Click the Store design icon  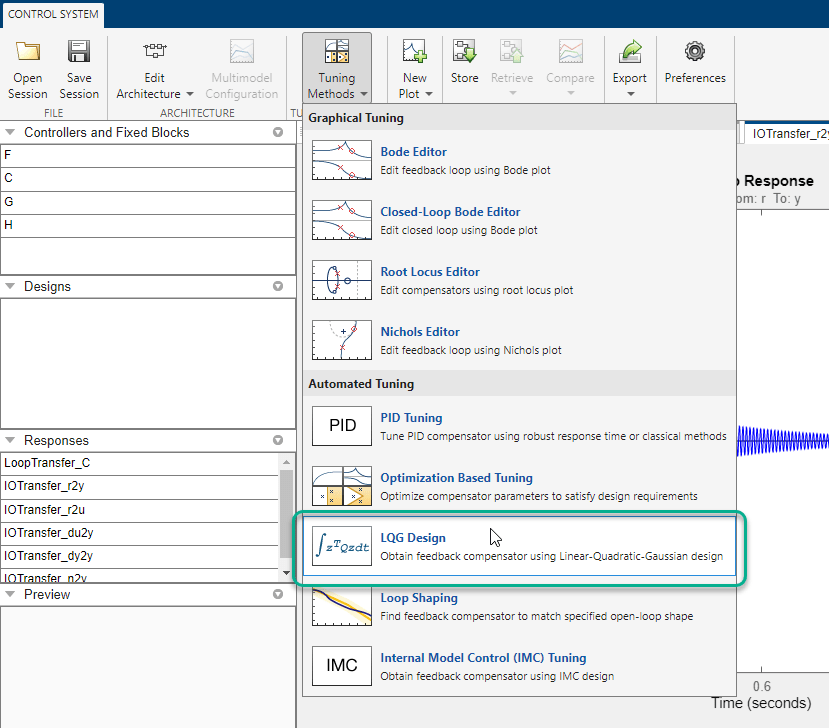pyautogui.click(x=464, y=52)
